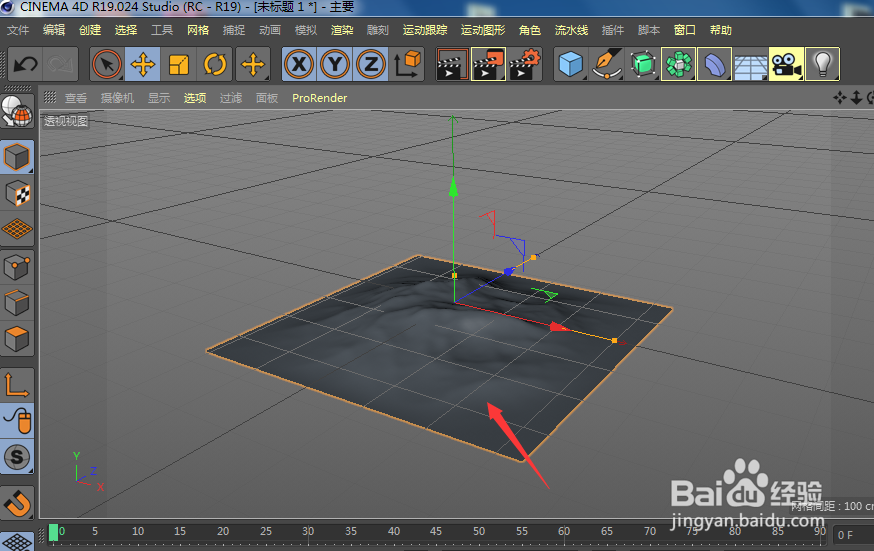Open the 文件 menu
This screenshot has width=874, height=551.
(x=18, y=30)
